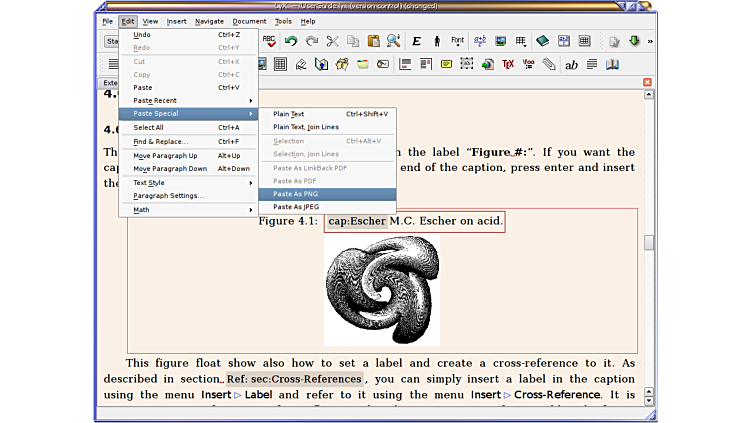Click the undo arrow toolbar icon

click(290, 41)
